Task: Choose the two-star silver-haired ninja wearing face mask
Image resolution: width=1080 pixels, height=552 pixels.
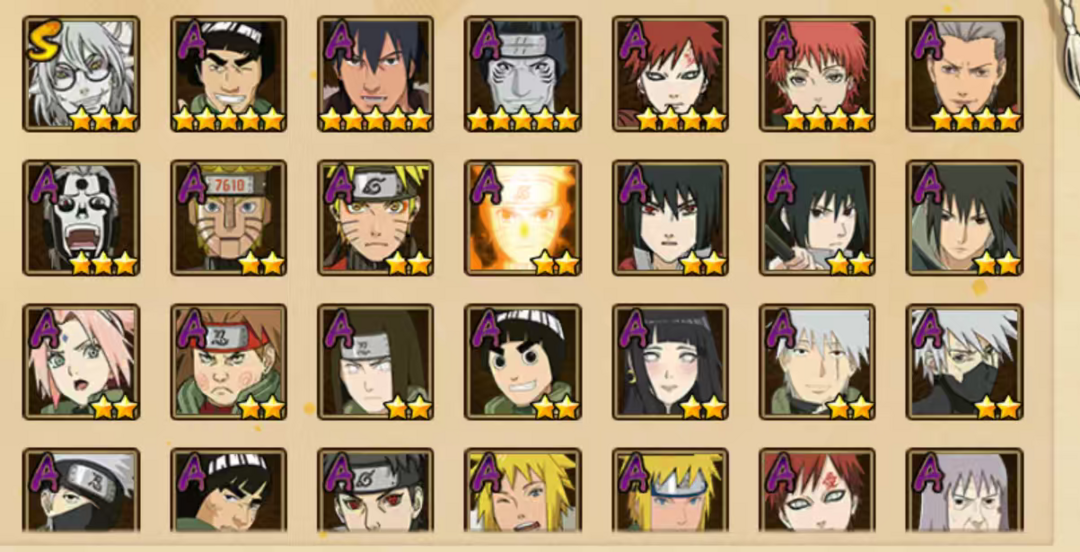Action: point(964,362)
